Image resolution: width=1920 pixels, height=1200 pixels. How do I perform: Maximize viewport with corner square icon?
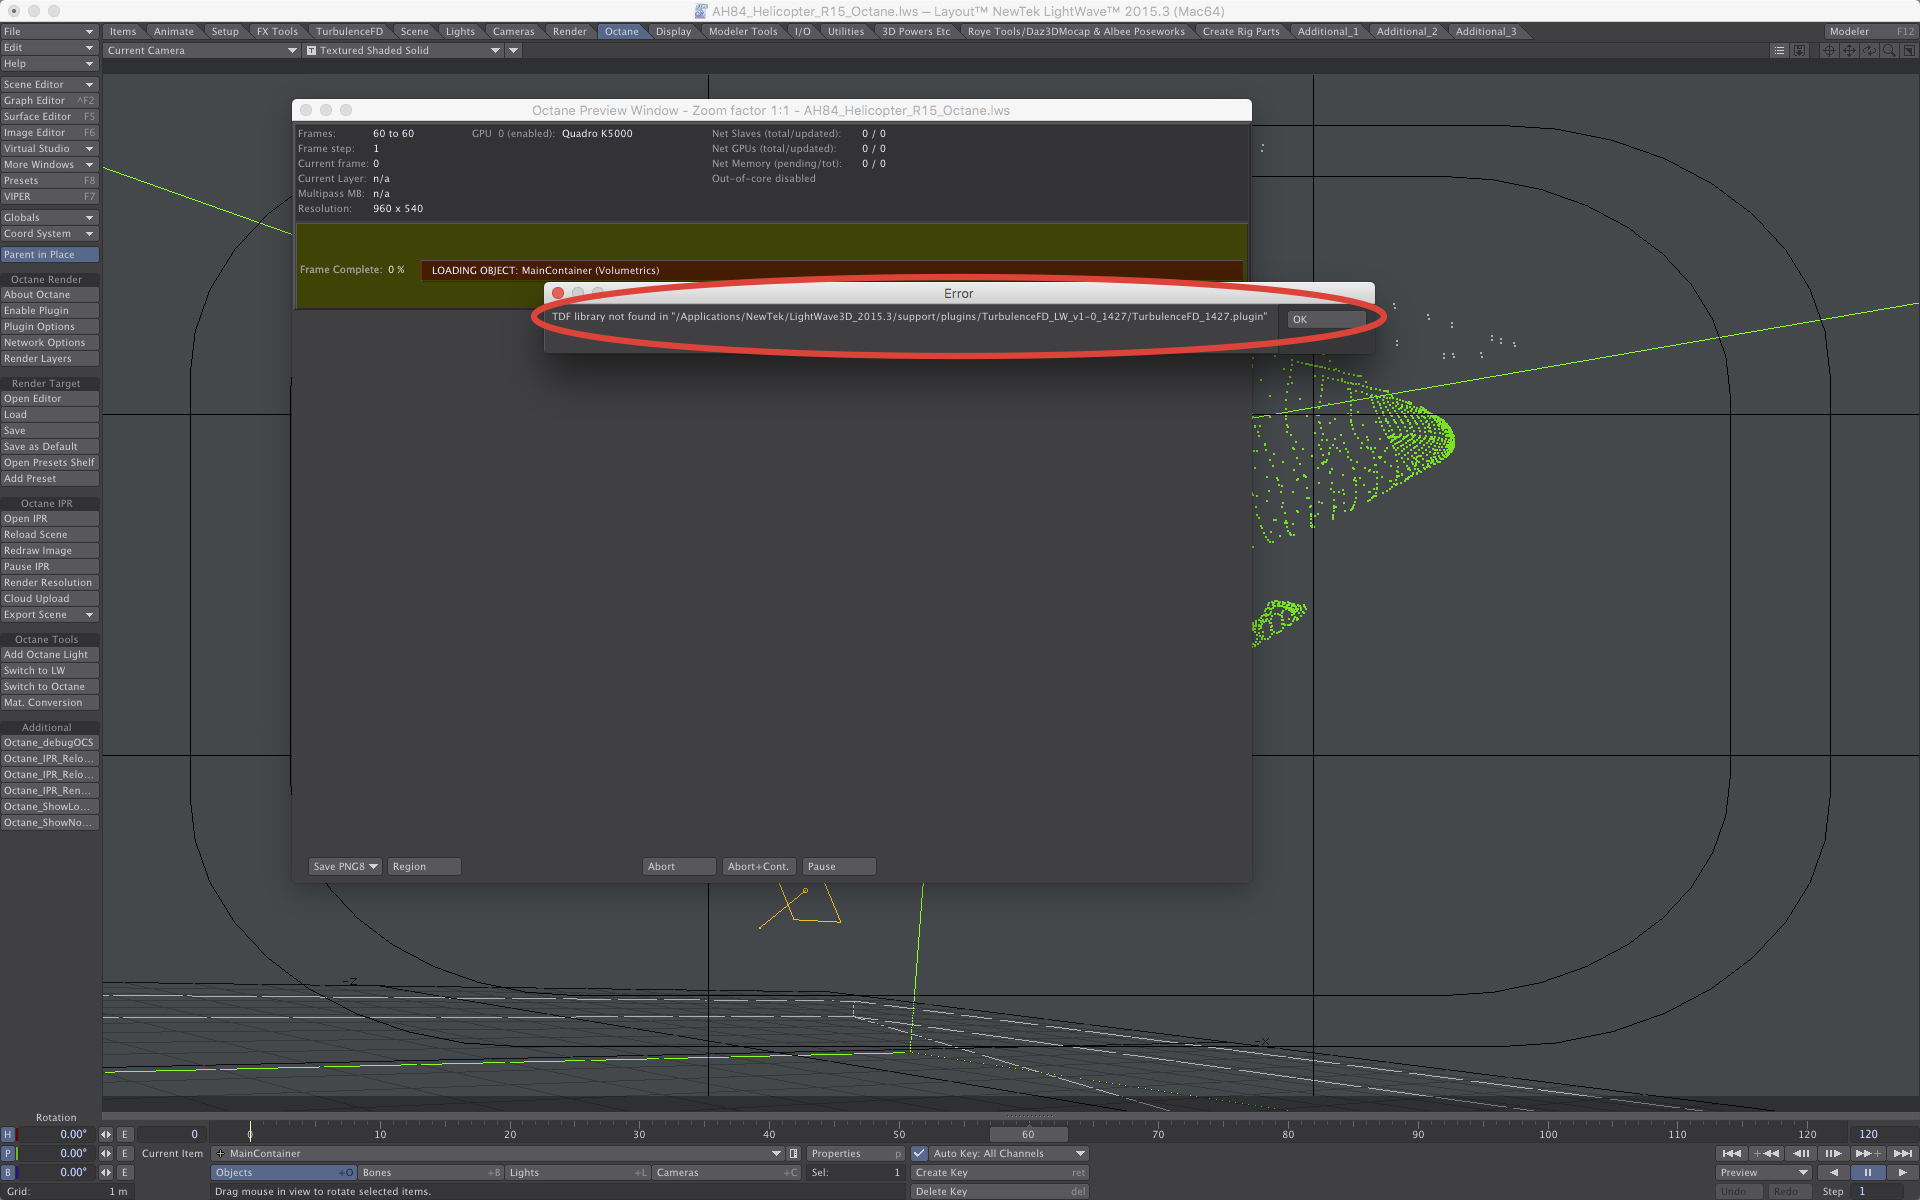(1909, 50)
